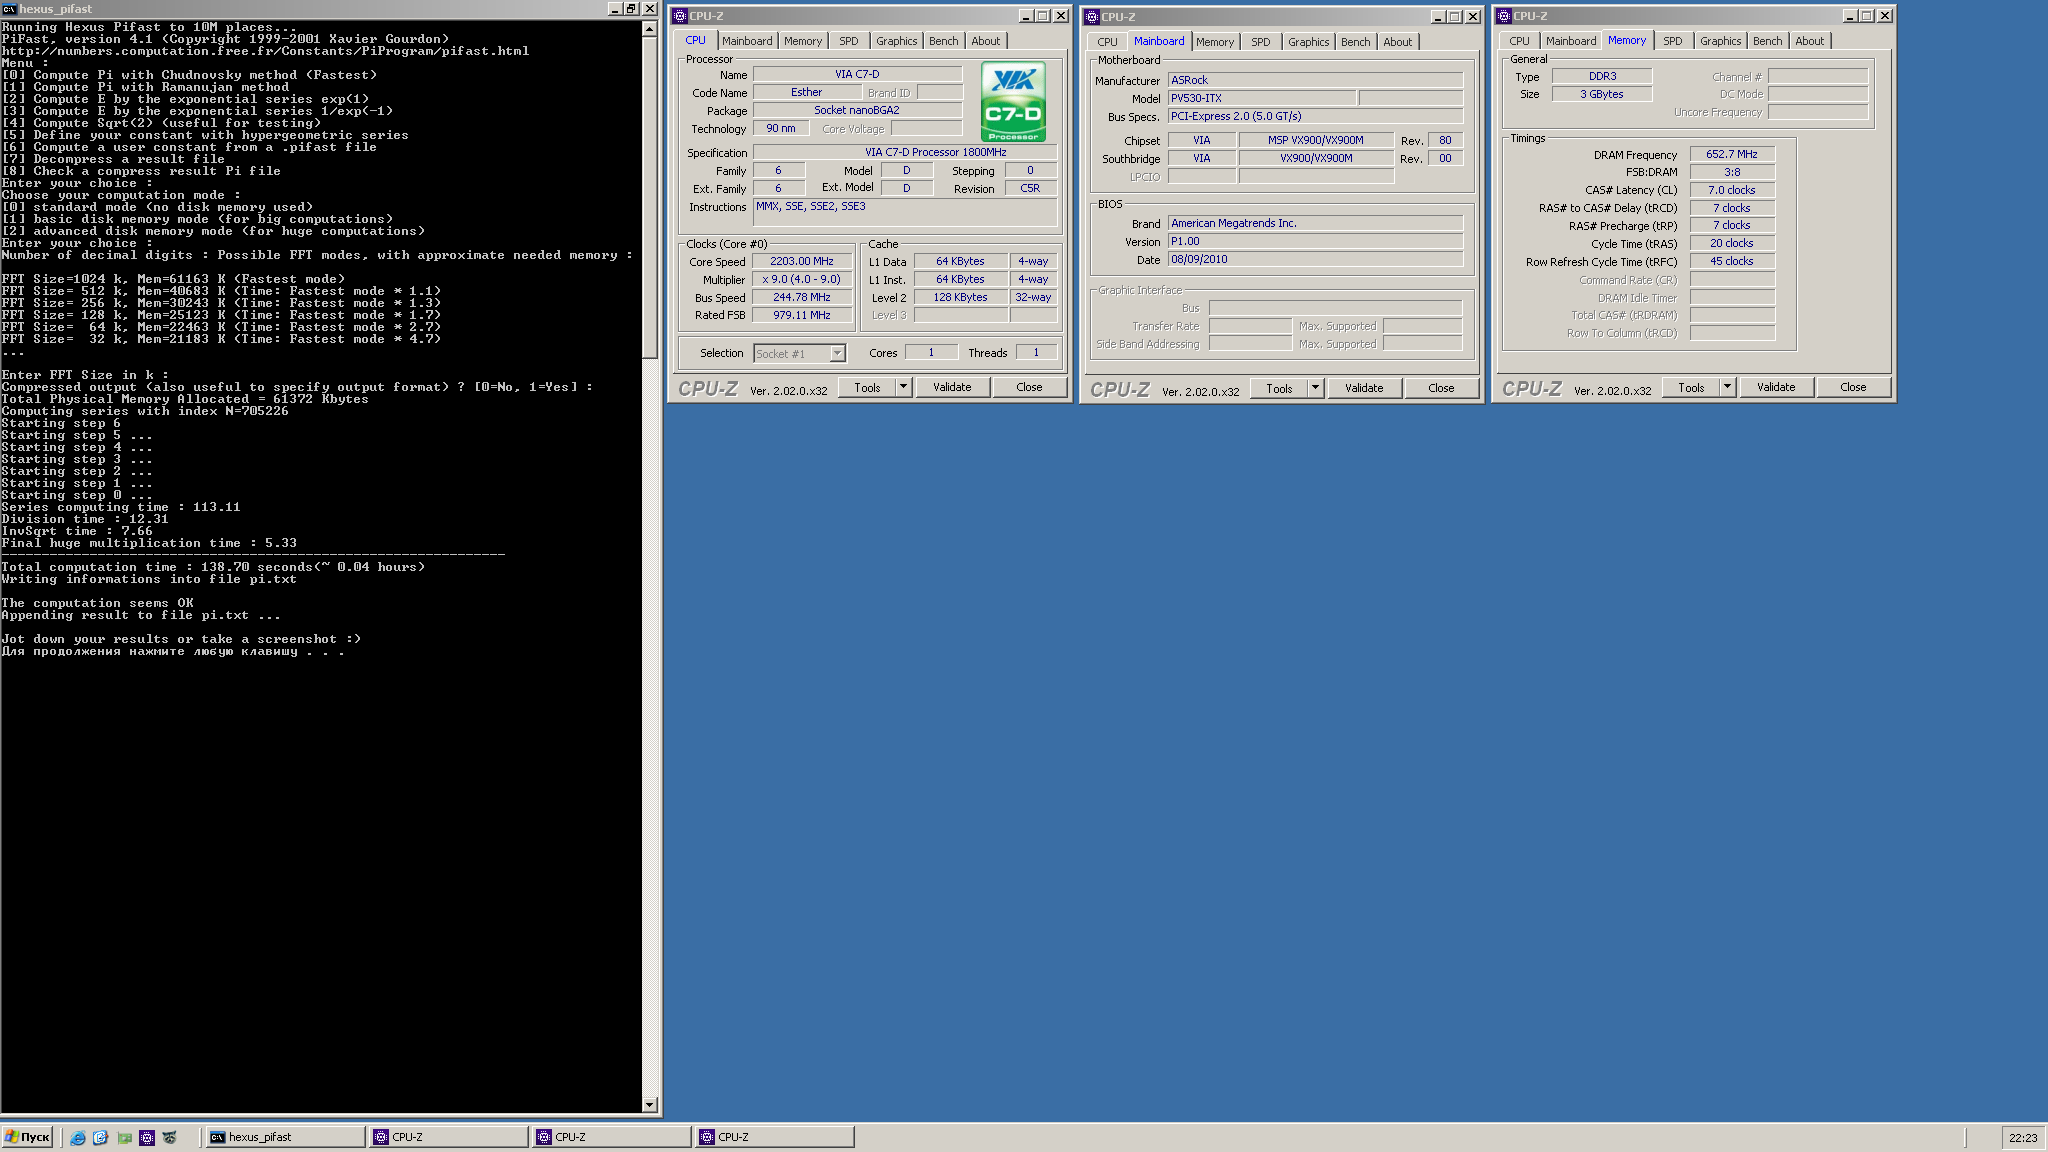2048x1152 pixels.
Task: Switch Mainboard-view CPU-Z window to CPU tab
Action: (x=1108, y=42)
